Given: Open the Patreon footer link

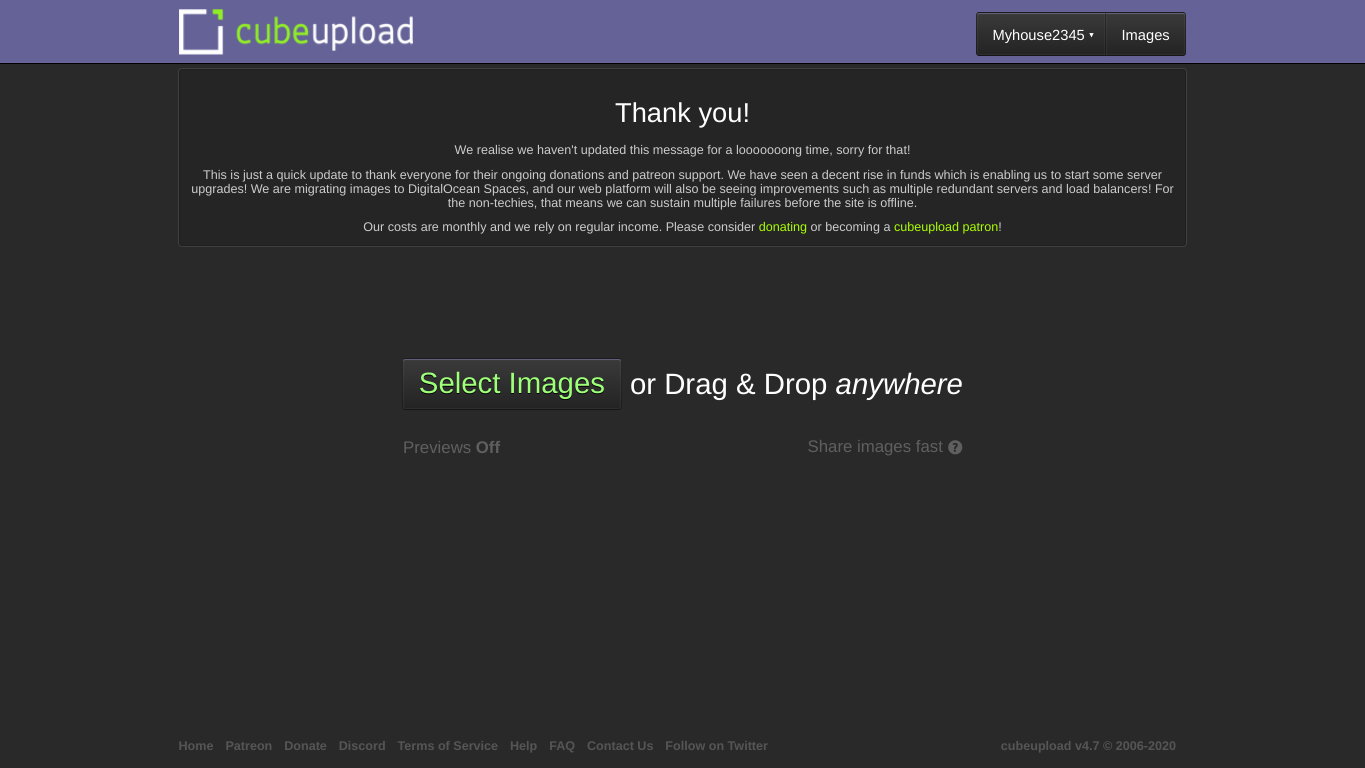Looking at the screenshot, I should tap(248, 746).
